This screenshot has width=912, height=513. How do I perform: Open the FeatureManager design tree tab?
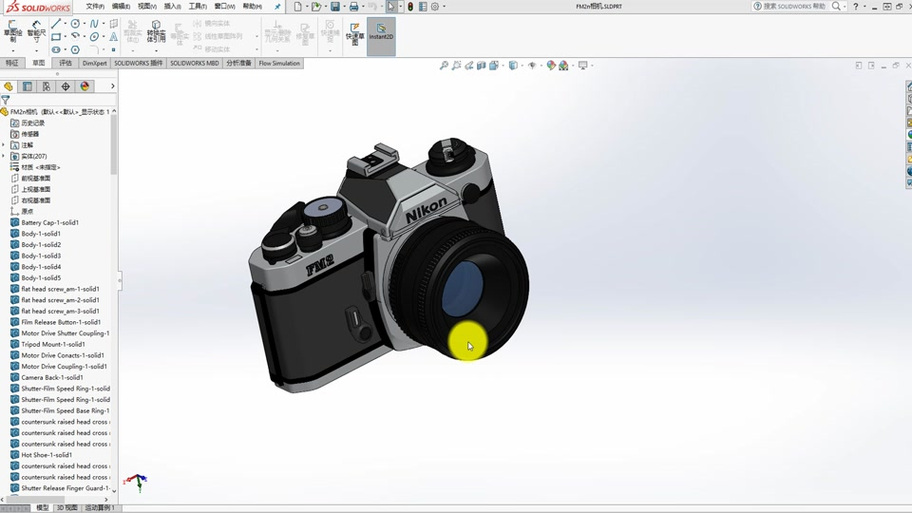coord(8,87)
